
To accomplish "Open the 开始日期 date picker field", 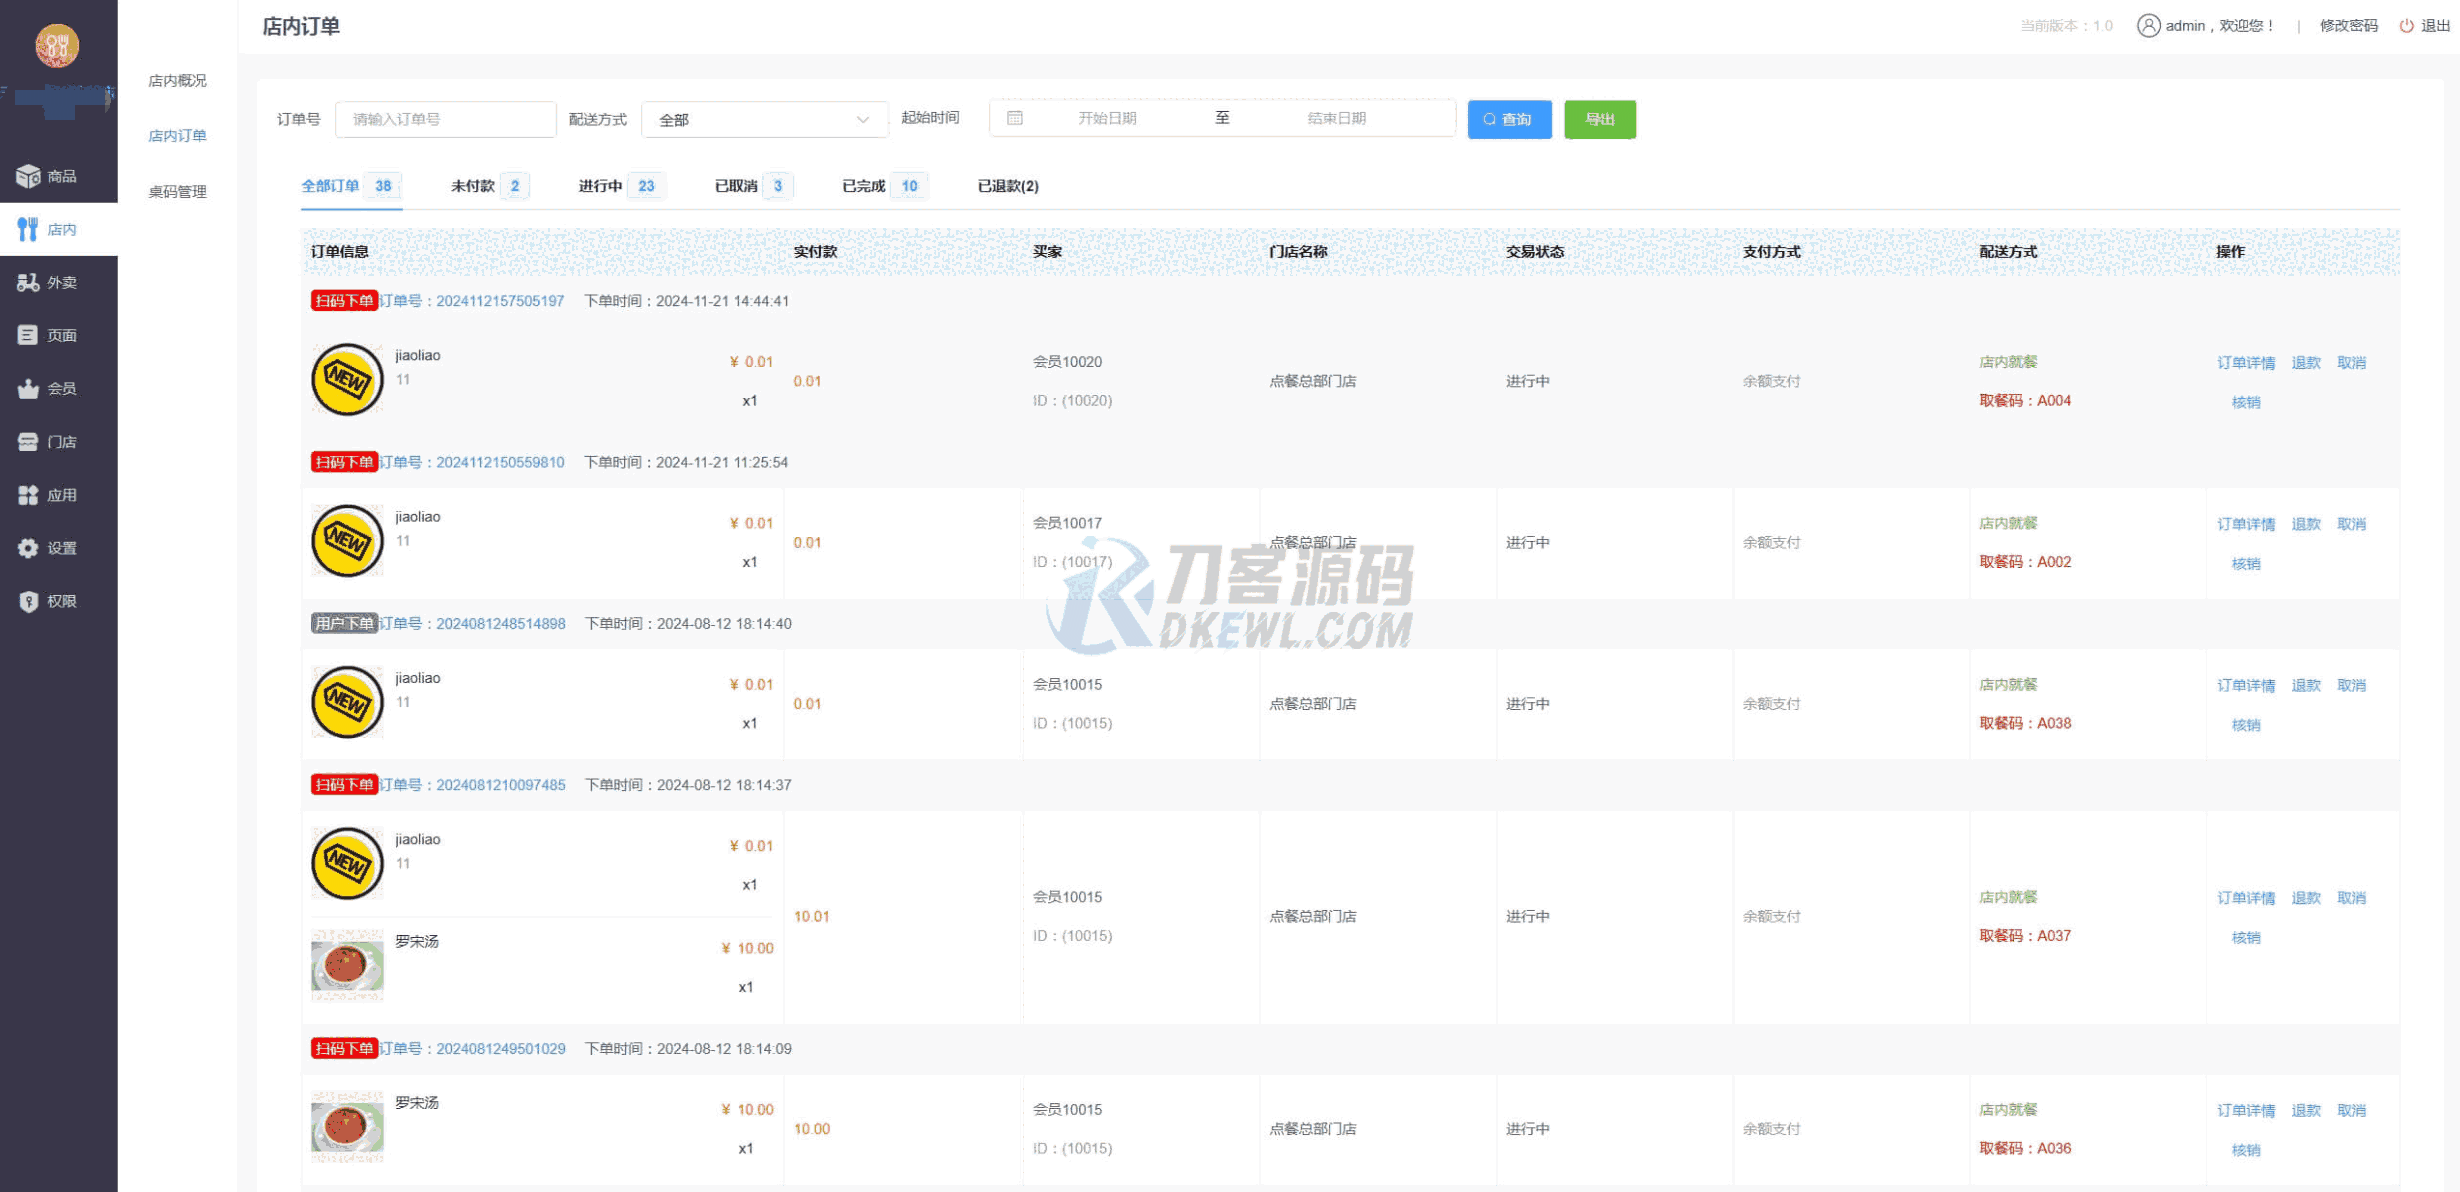I will (1106, 118).
